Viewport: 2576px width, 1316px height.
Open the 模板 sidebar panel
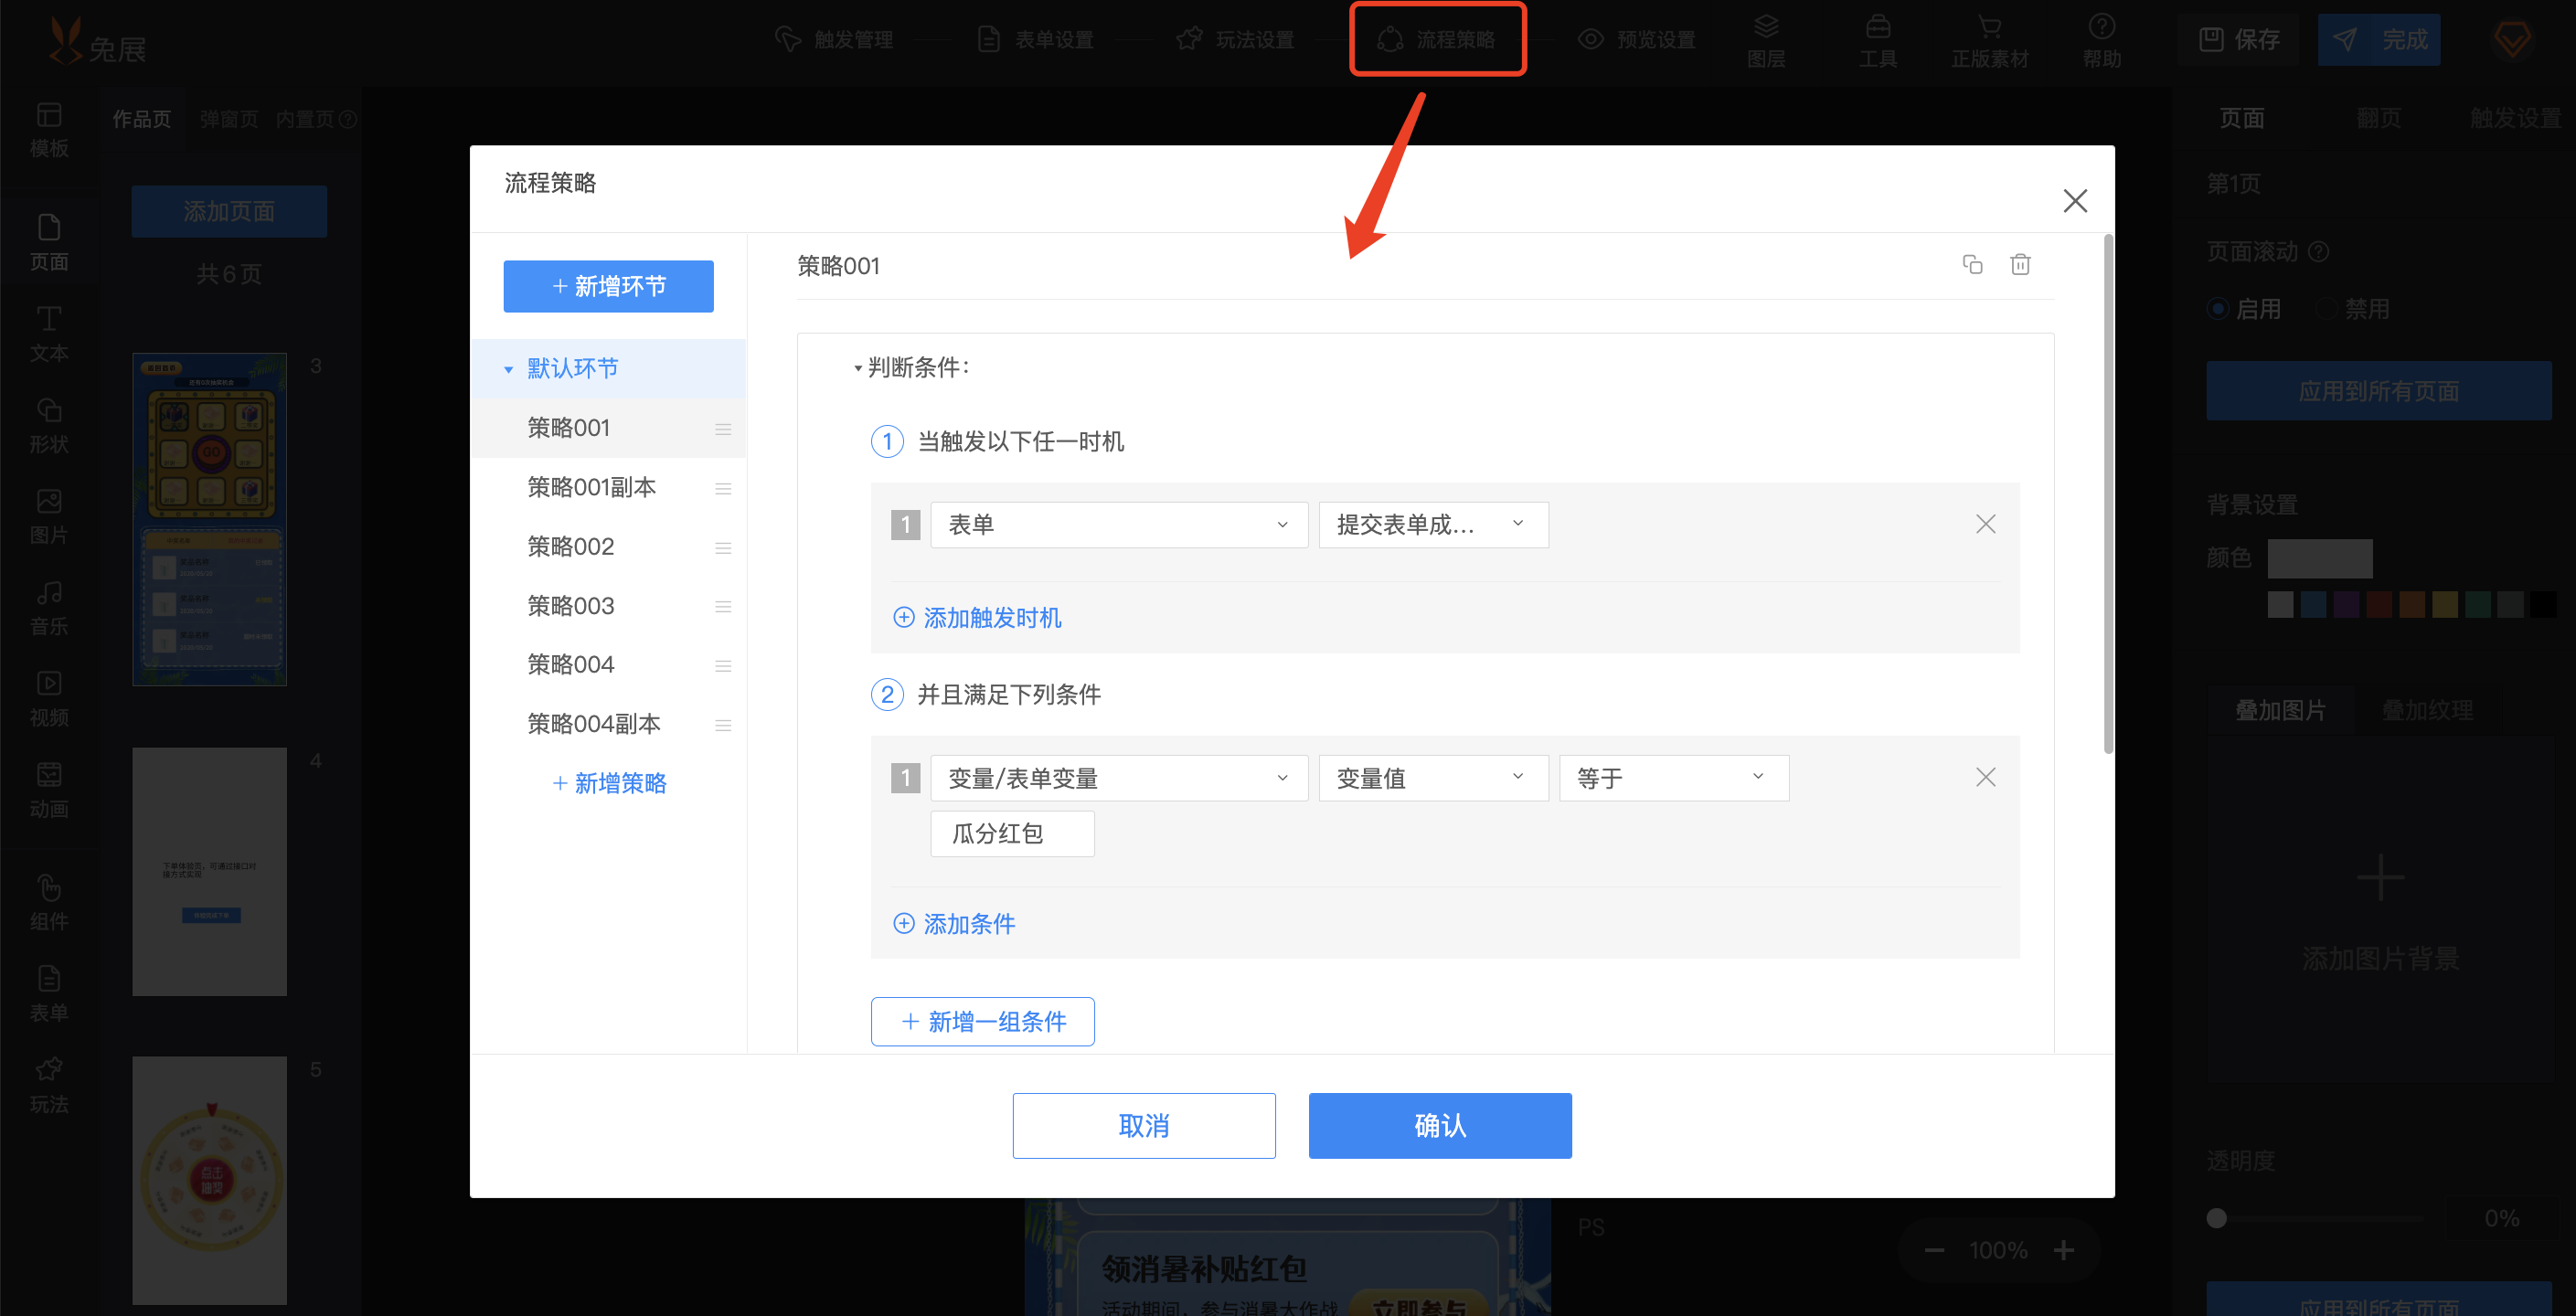click(x=49, y=130)
